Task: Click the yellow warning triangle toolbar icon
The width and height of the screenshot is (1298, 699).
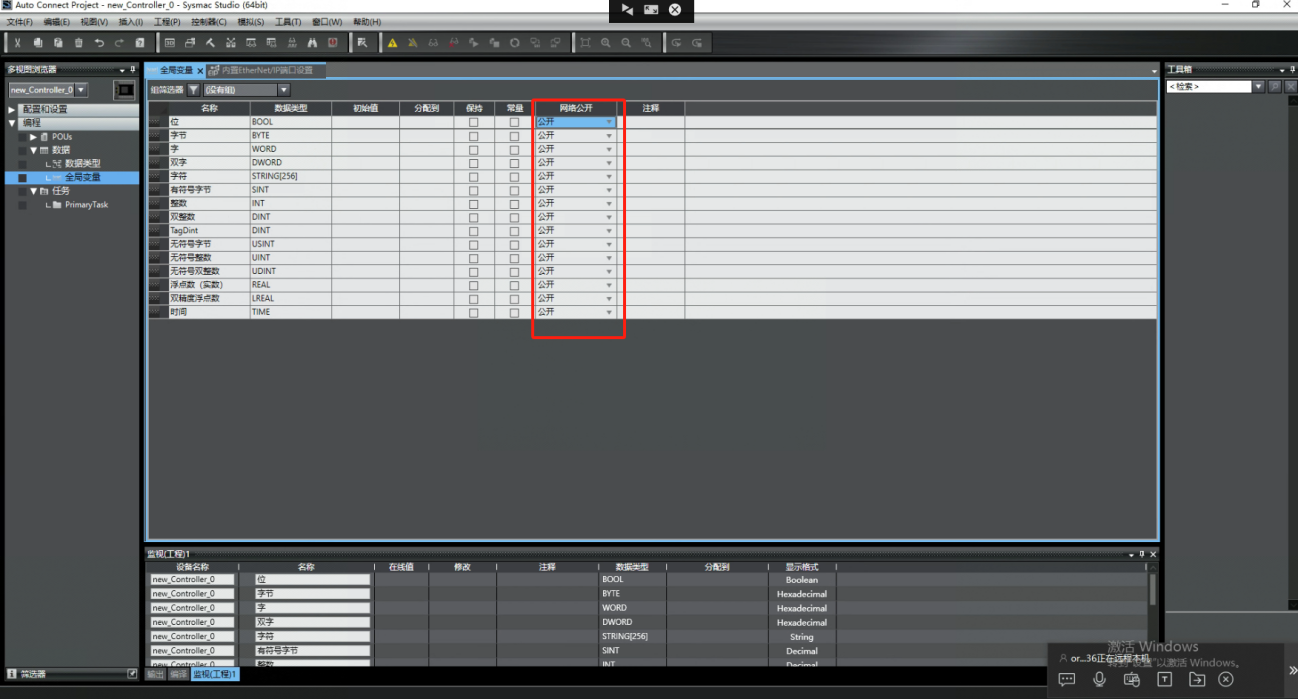Action: (x=392, y=43)
